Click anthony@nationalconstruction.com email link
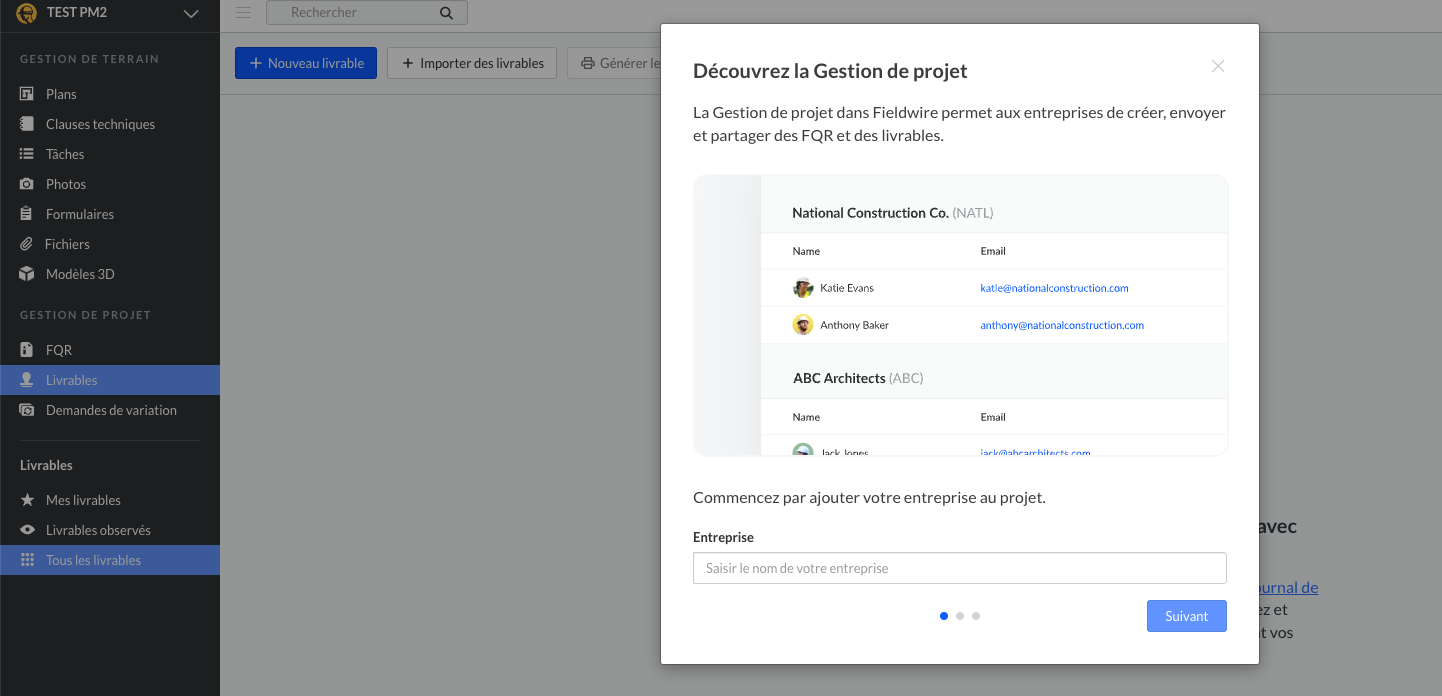 coord(1062,325)
